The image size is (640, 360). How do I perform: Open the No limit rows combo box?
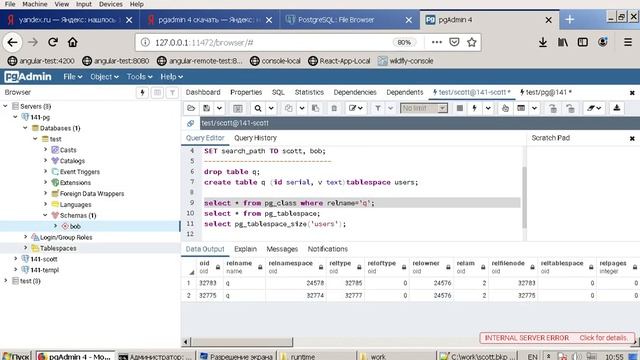coord(424,108)
